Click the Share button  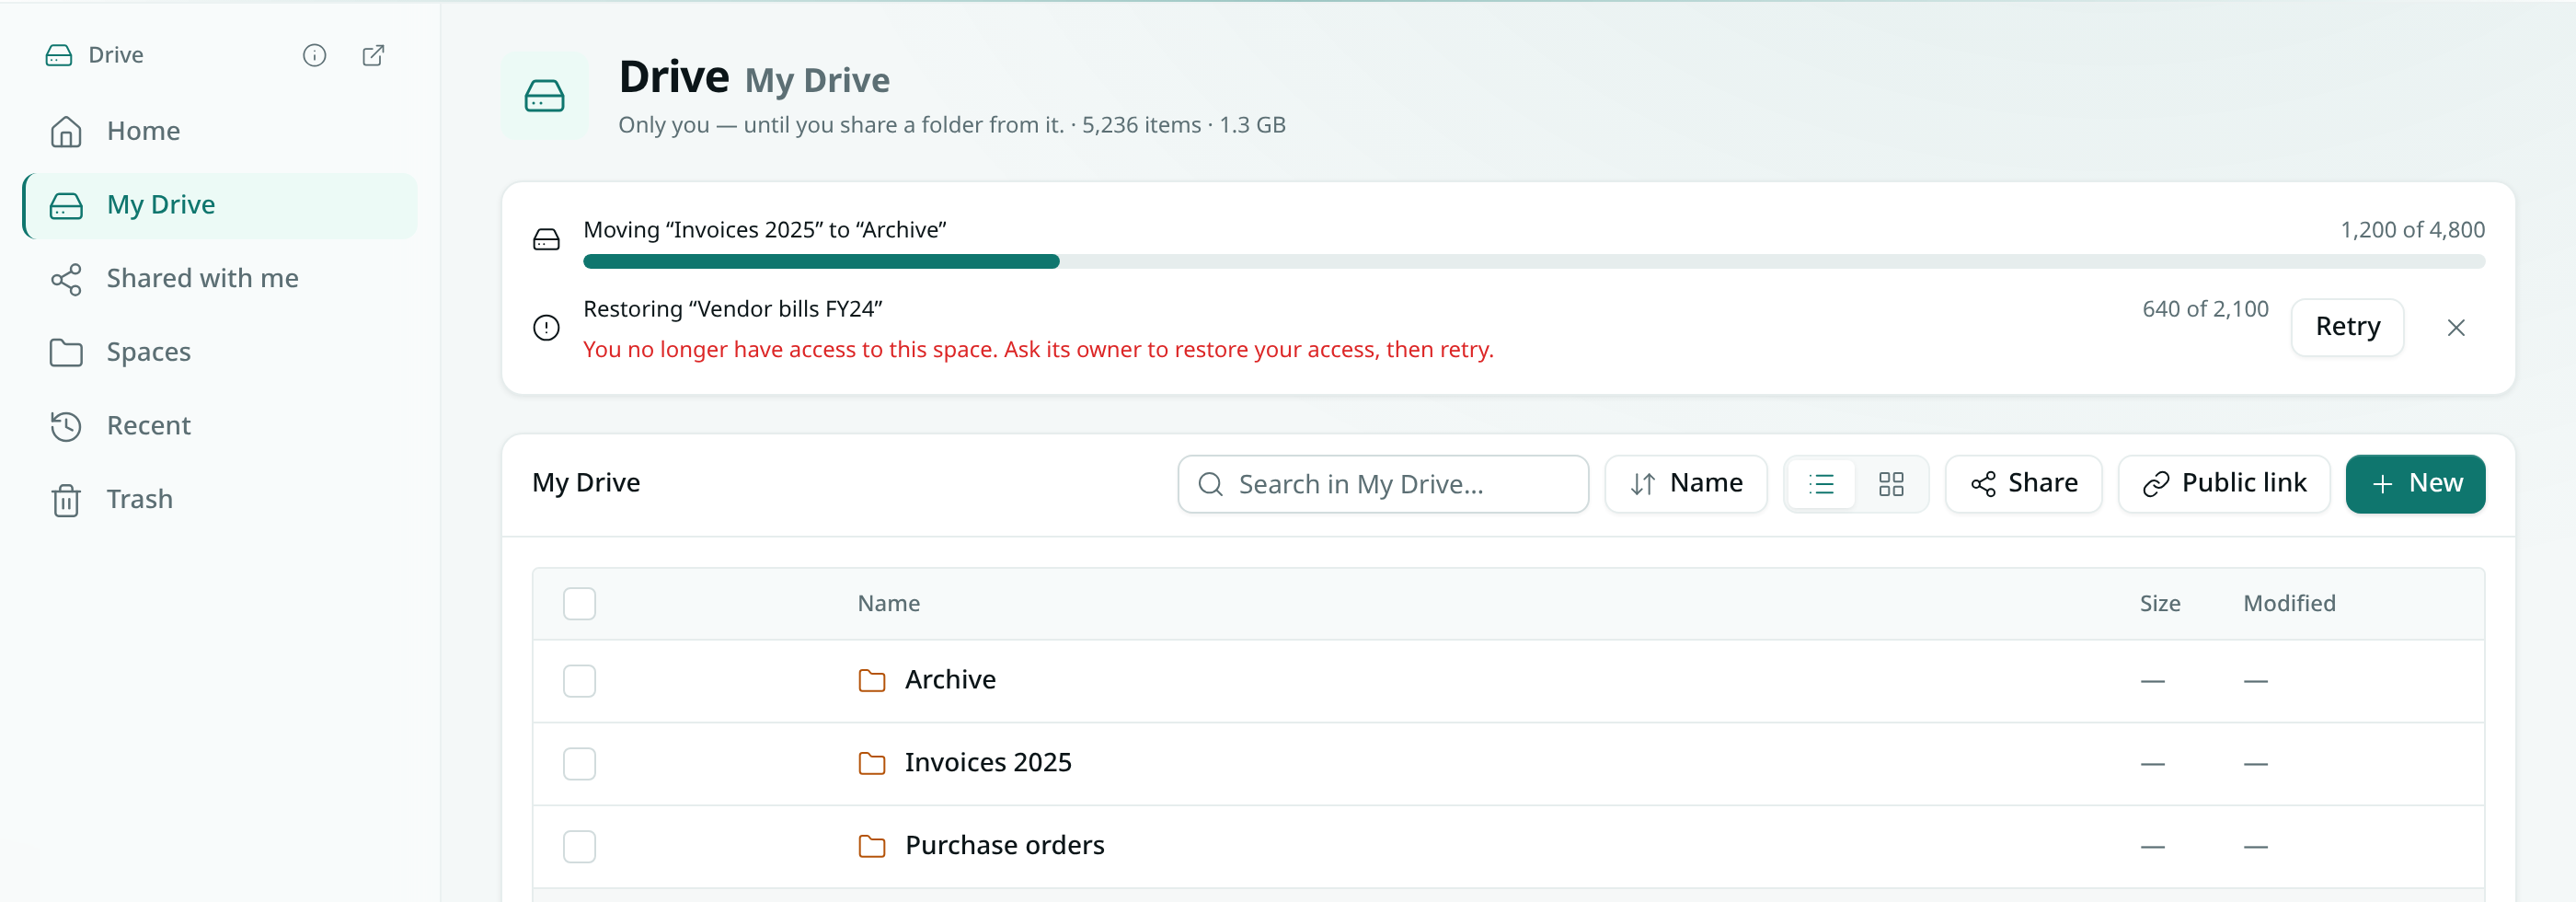point(2023,484)
